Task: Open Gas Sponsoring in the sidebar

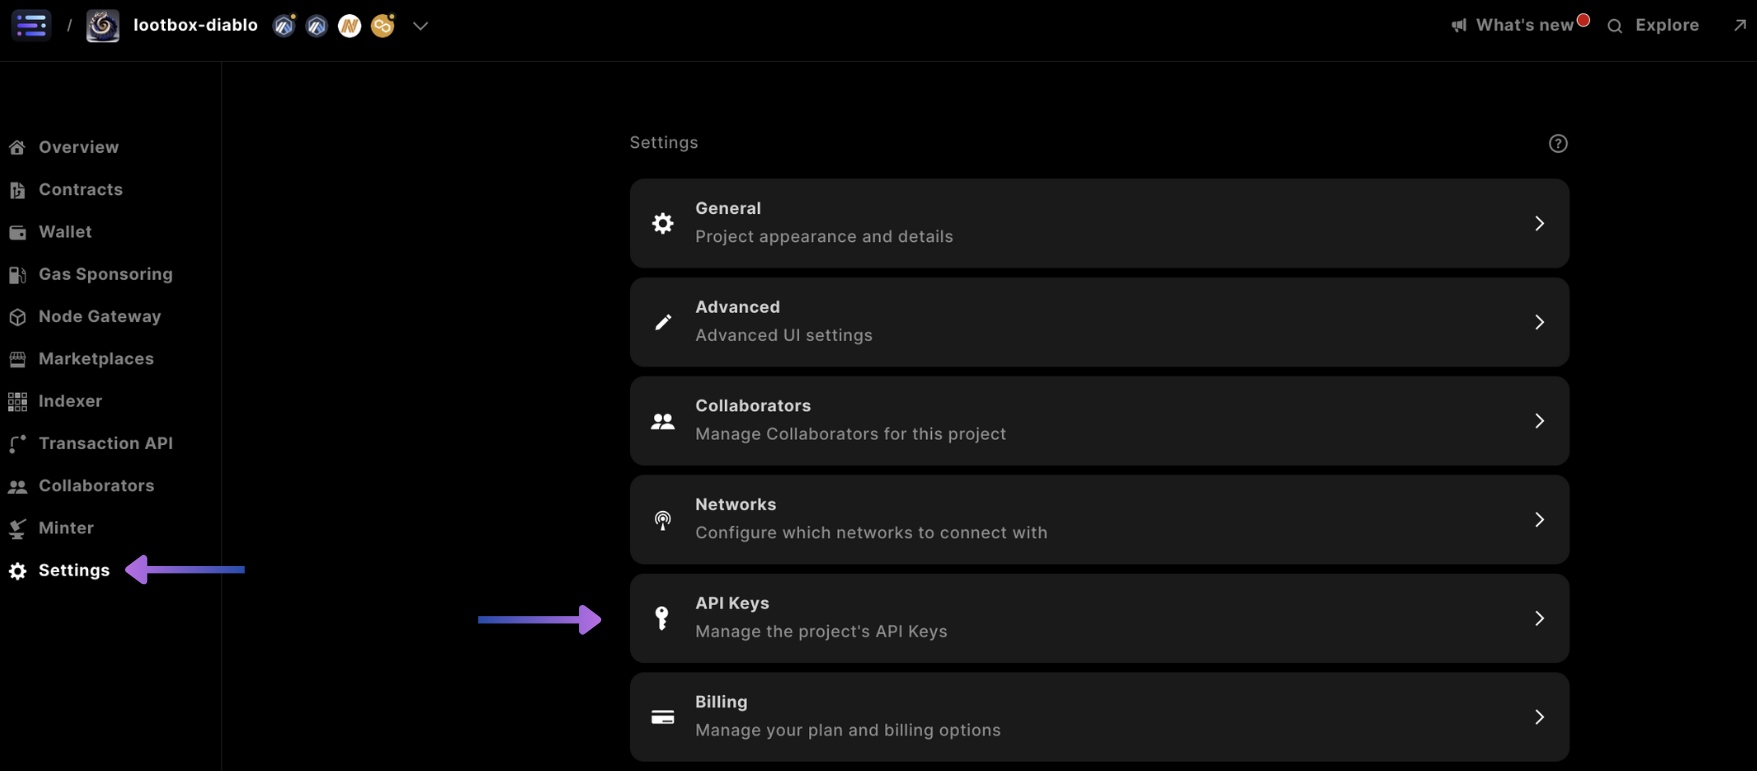Action: [105, 274]
